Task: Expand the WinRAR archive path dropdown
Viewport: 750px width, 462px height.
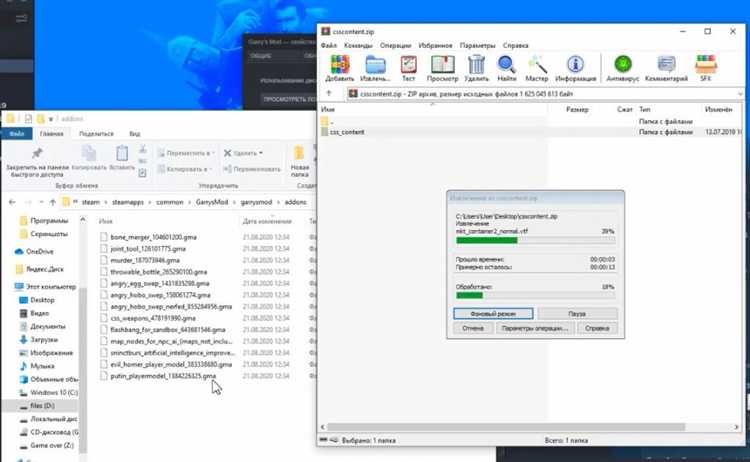Action: point(739,94)
